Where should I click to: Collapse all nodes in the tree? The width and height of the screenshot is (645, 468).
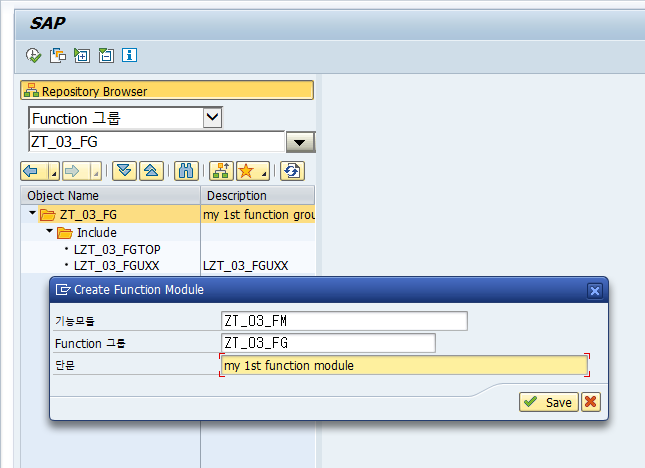(x=151, y=171)
